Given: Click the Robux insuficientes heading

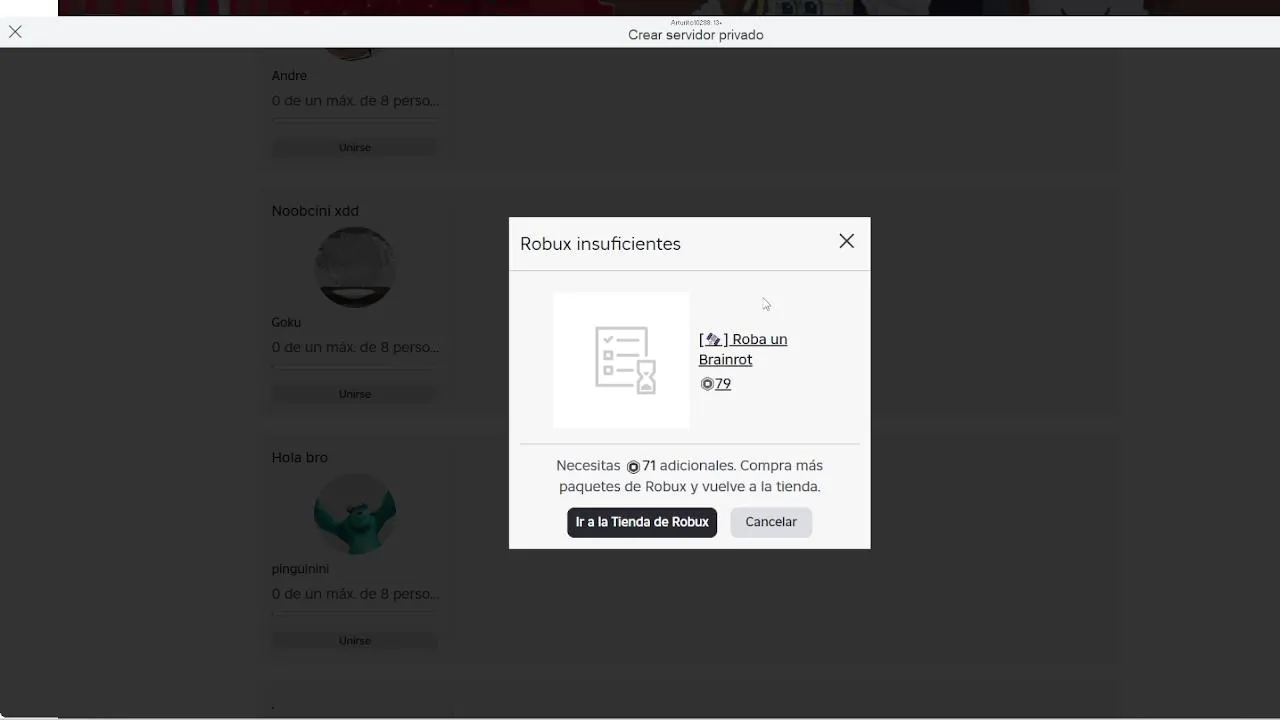Looking at the screenshot, I should pyautogui.click(x=600, y=244).
